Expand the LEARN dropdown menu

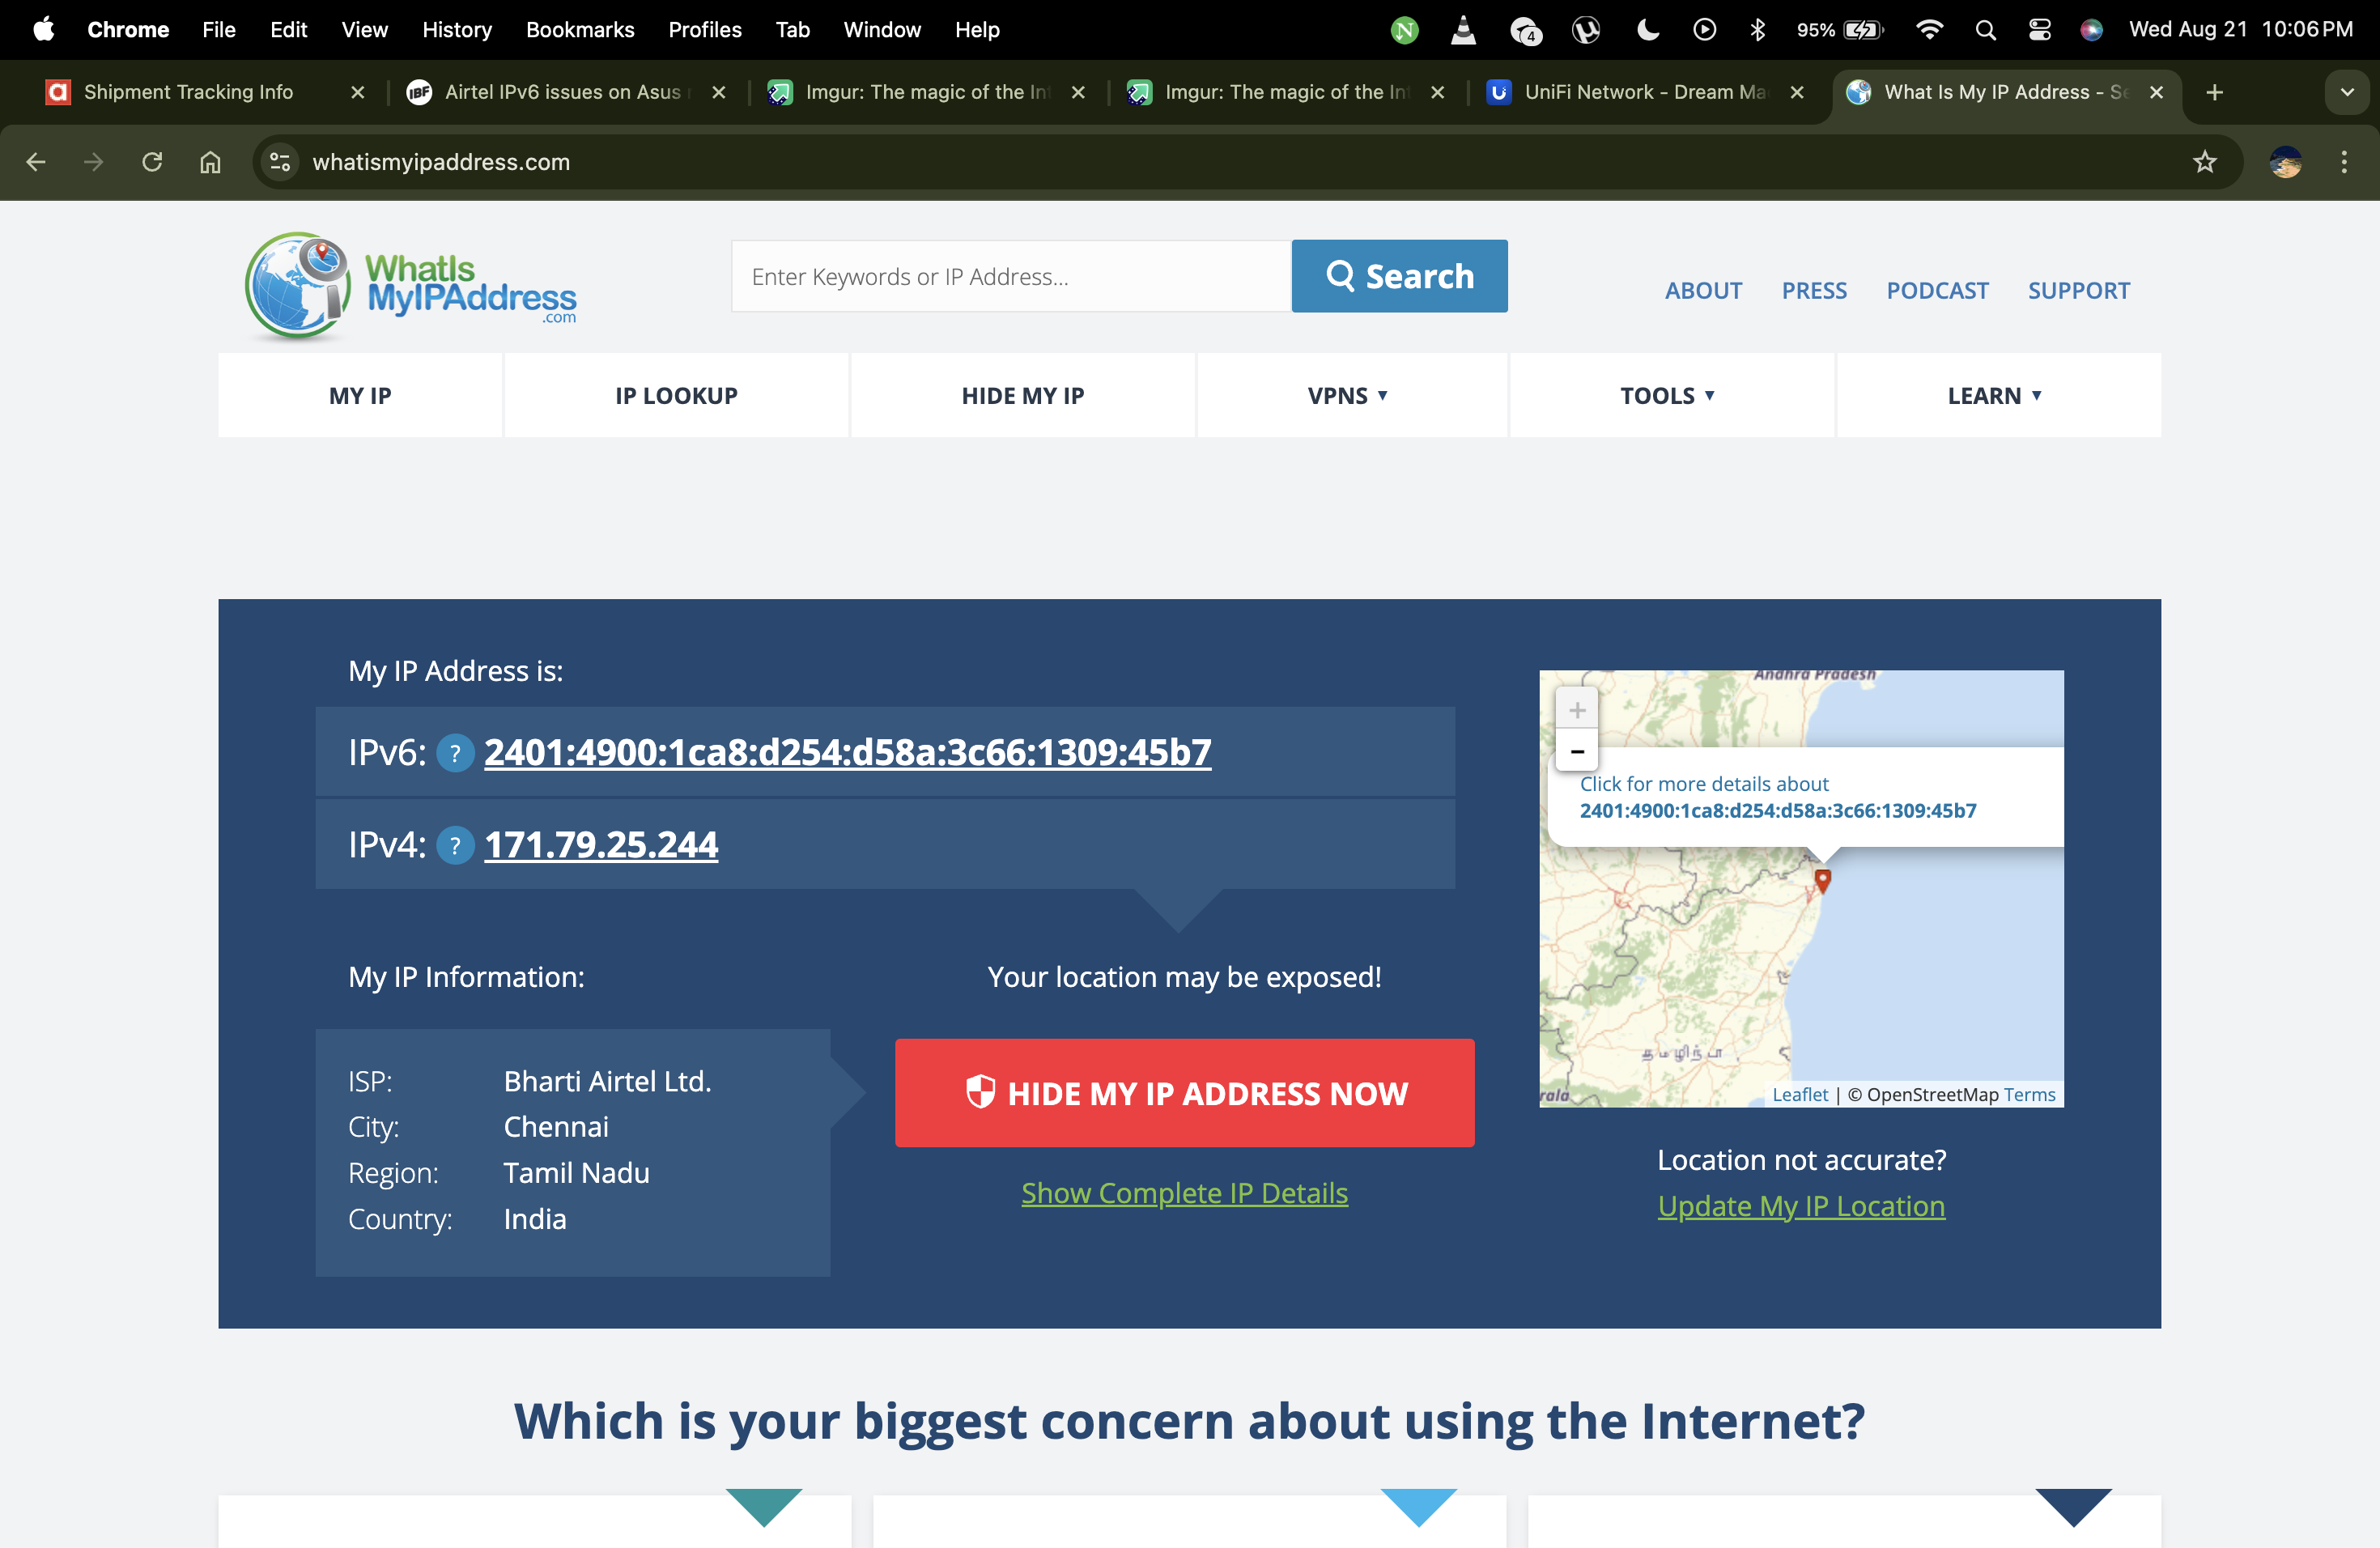[1994, 396]
